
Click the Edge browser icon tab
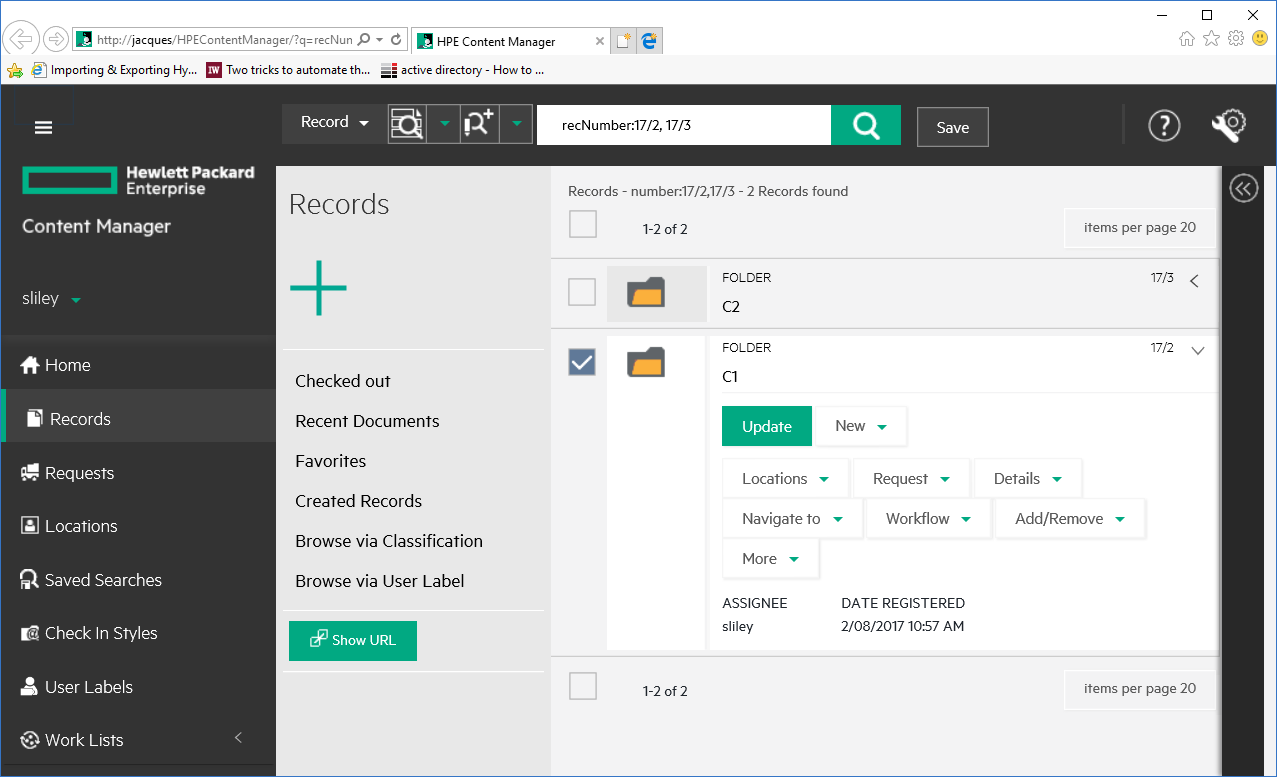pyautogui.click(x=649, y=41)
